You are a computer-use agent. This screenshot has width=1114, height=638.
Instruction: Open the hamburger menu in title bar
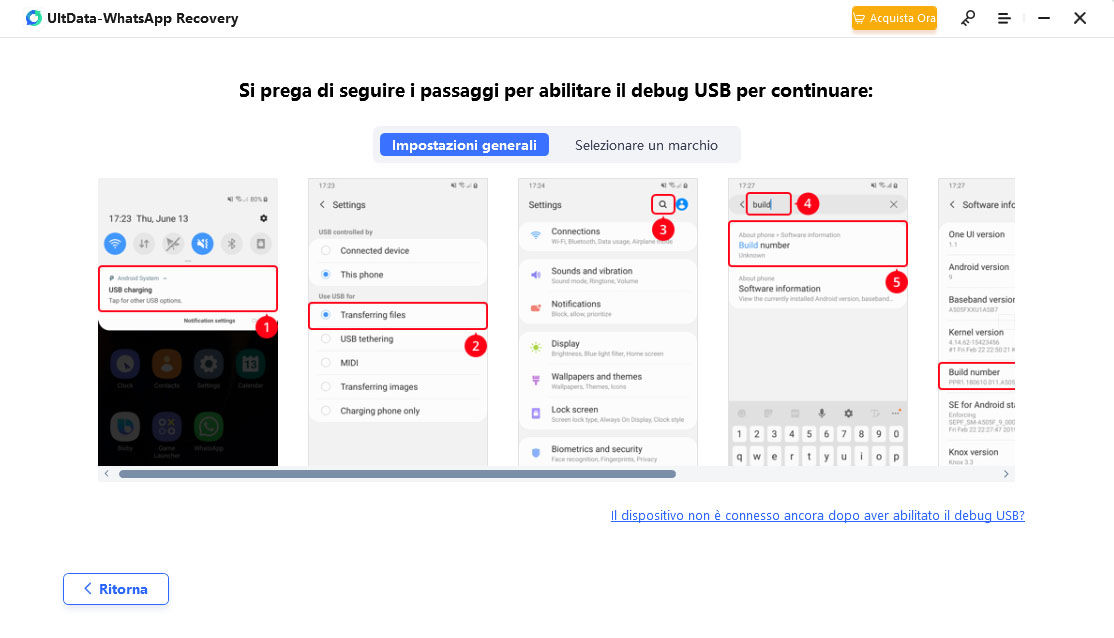coord(1004,18)
